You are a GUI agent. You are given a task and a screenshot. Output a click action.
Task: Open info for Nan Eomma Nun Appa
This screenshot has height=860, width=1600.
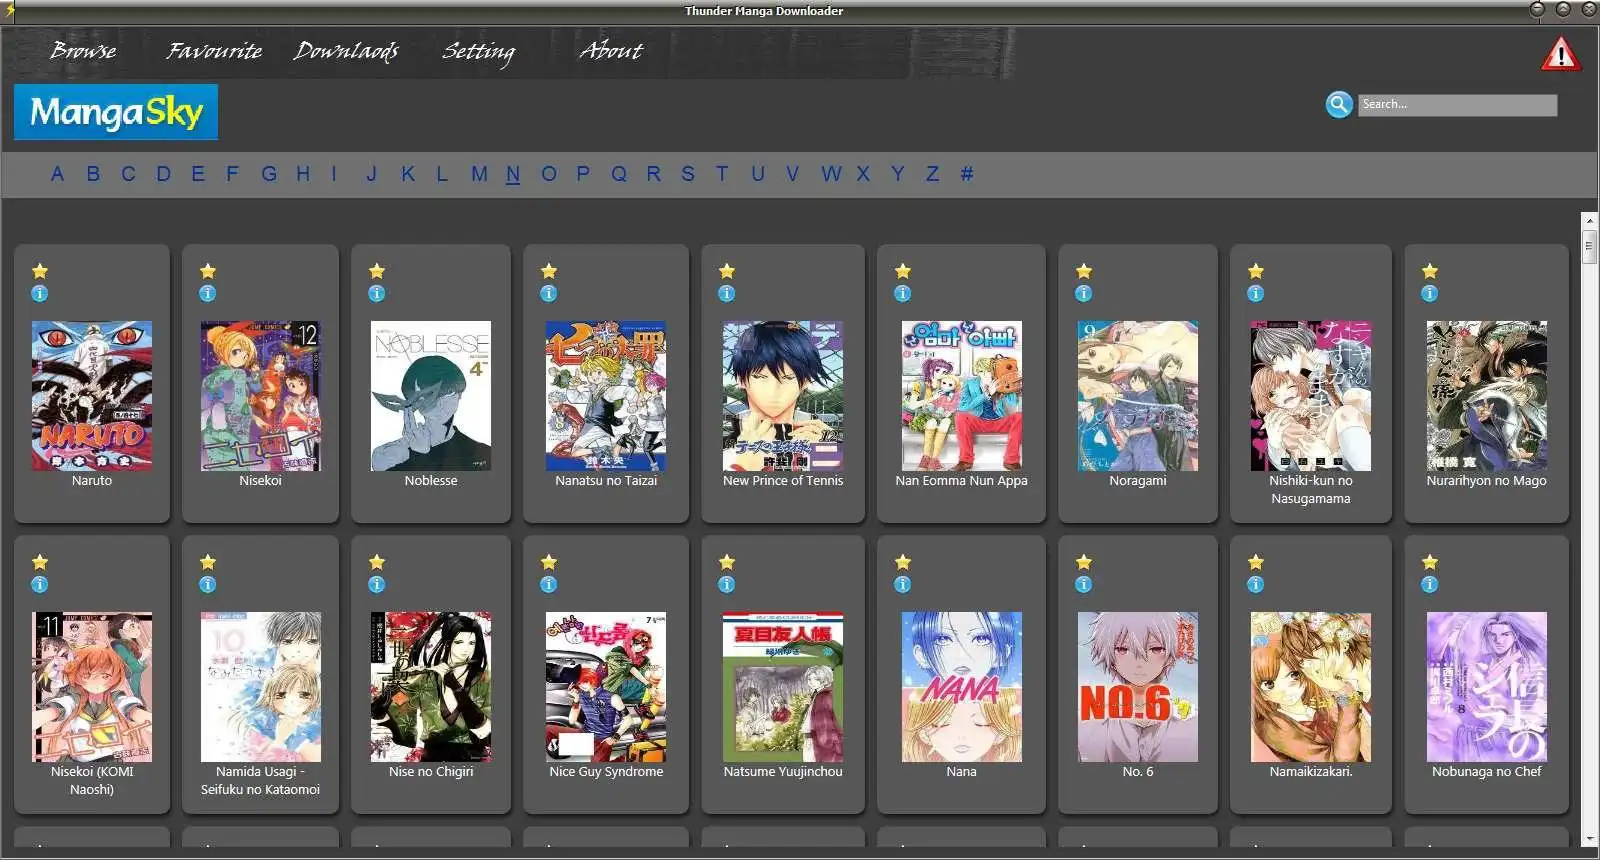903,294
